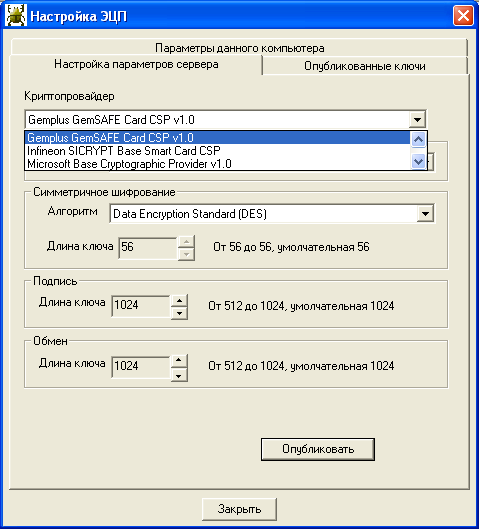
Task: Decrease Обмен key length with down arrow
Action: pos(179,374)
